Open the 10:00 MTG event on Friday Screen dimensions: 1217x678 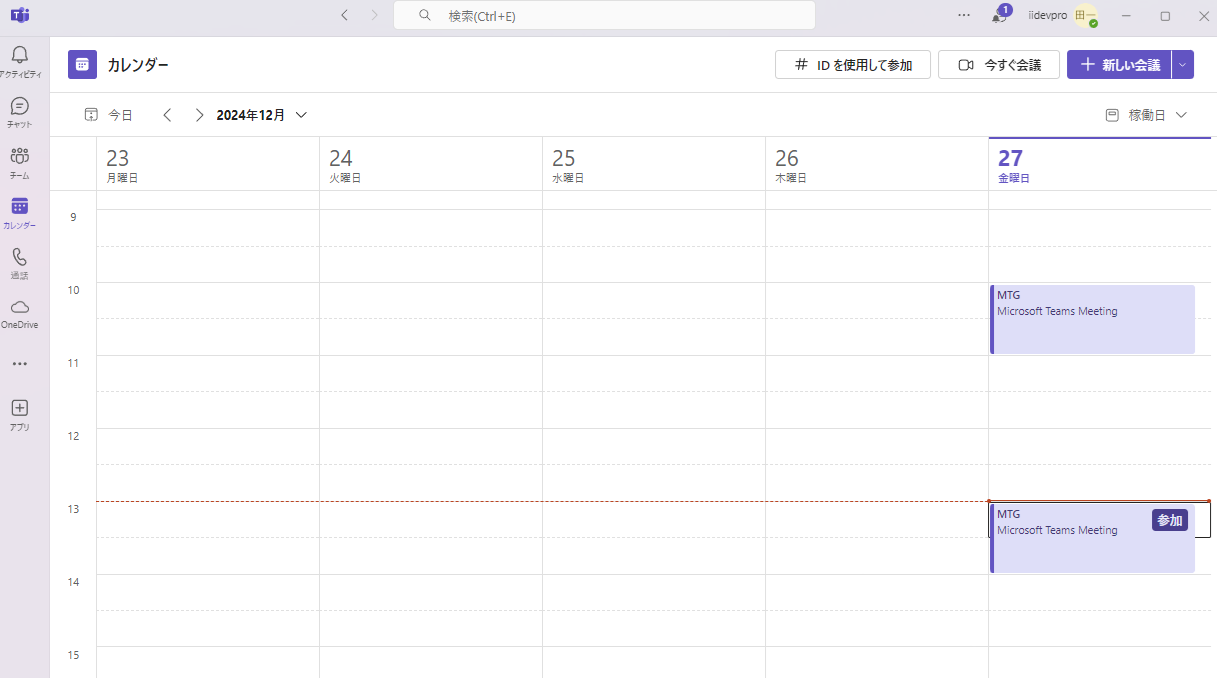click(1091, 320)
